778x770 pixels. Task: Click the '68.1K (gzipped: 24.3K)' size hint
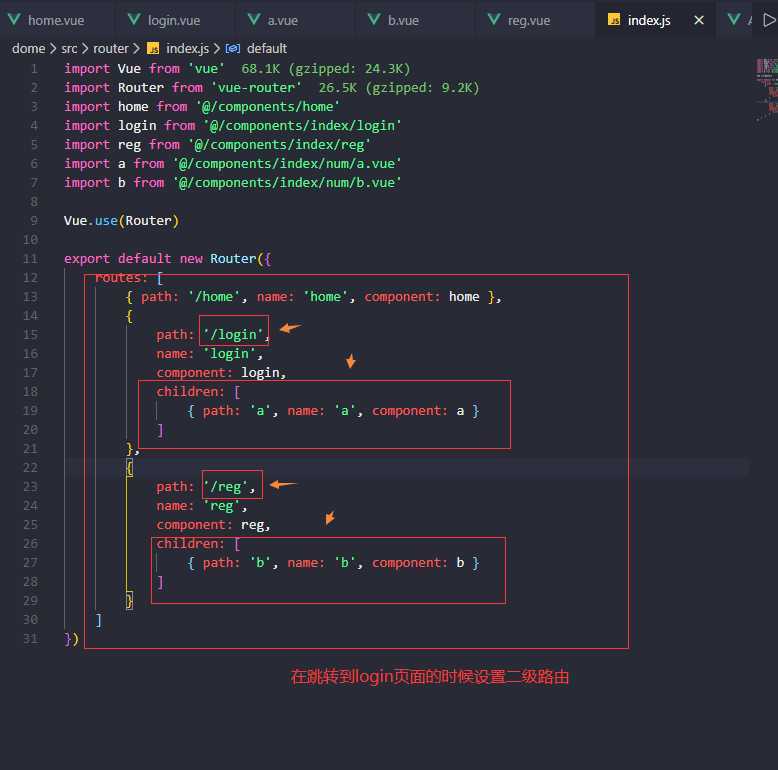pyautogui.click(x=325, y=69)
